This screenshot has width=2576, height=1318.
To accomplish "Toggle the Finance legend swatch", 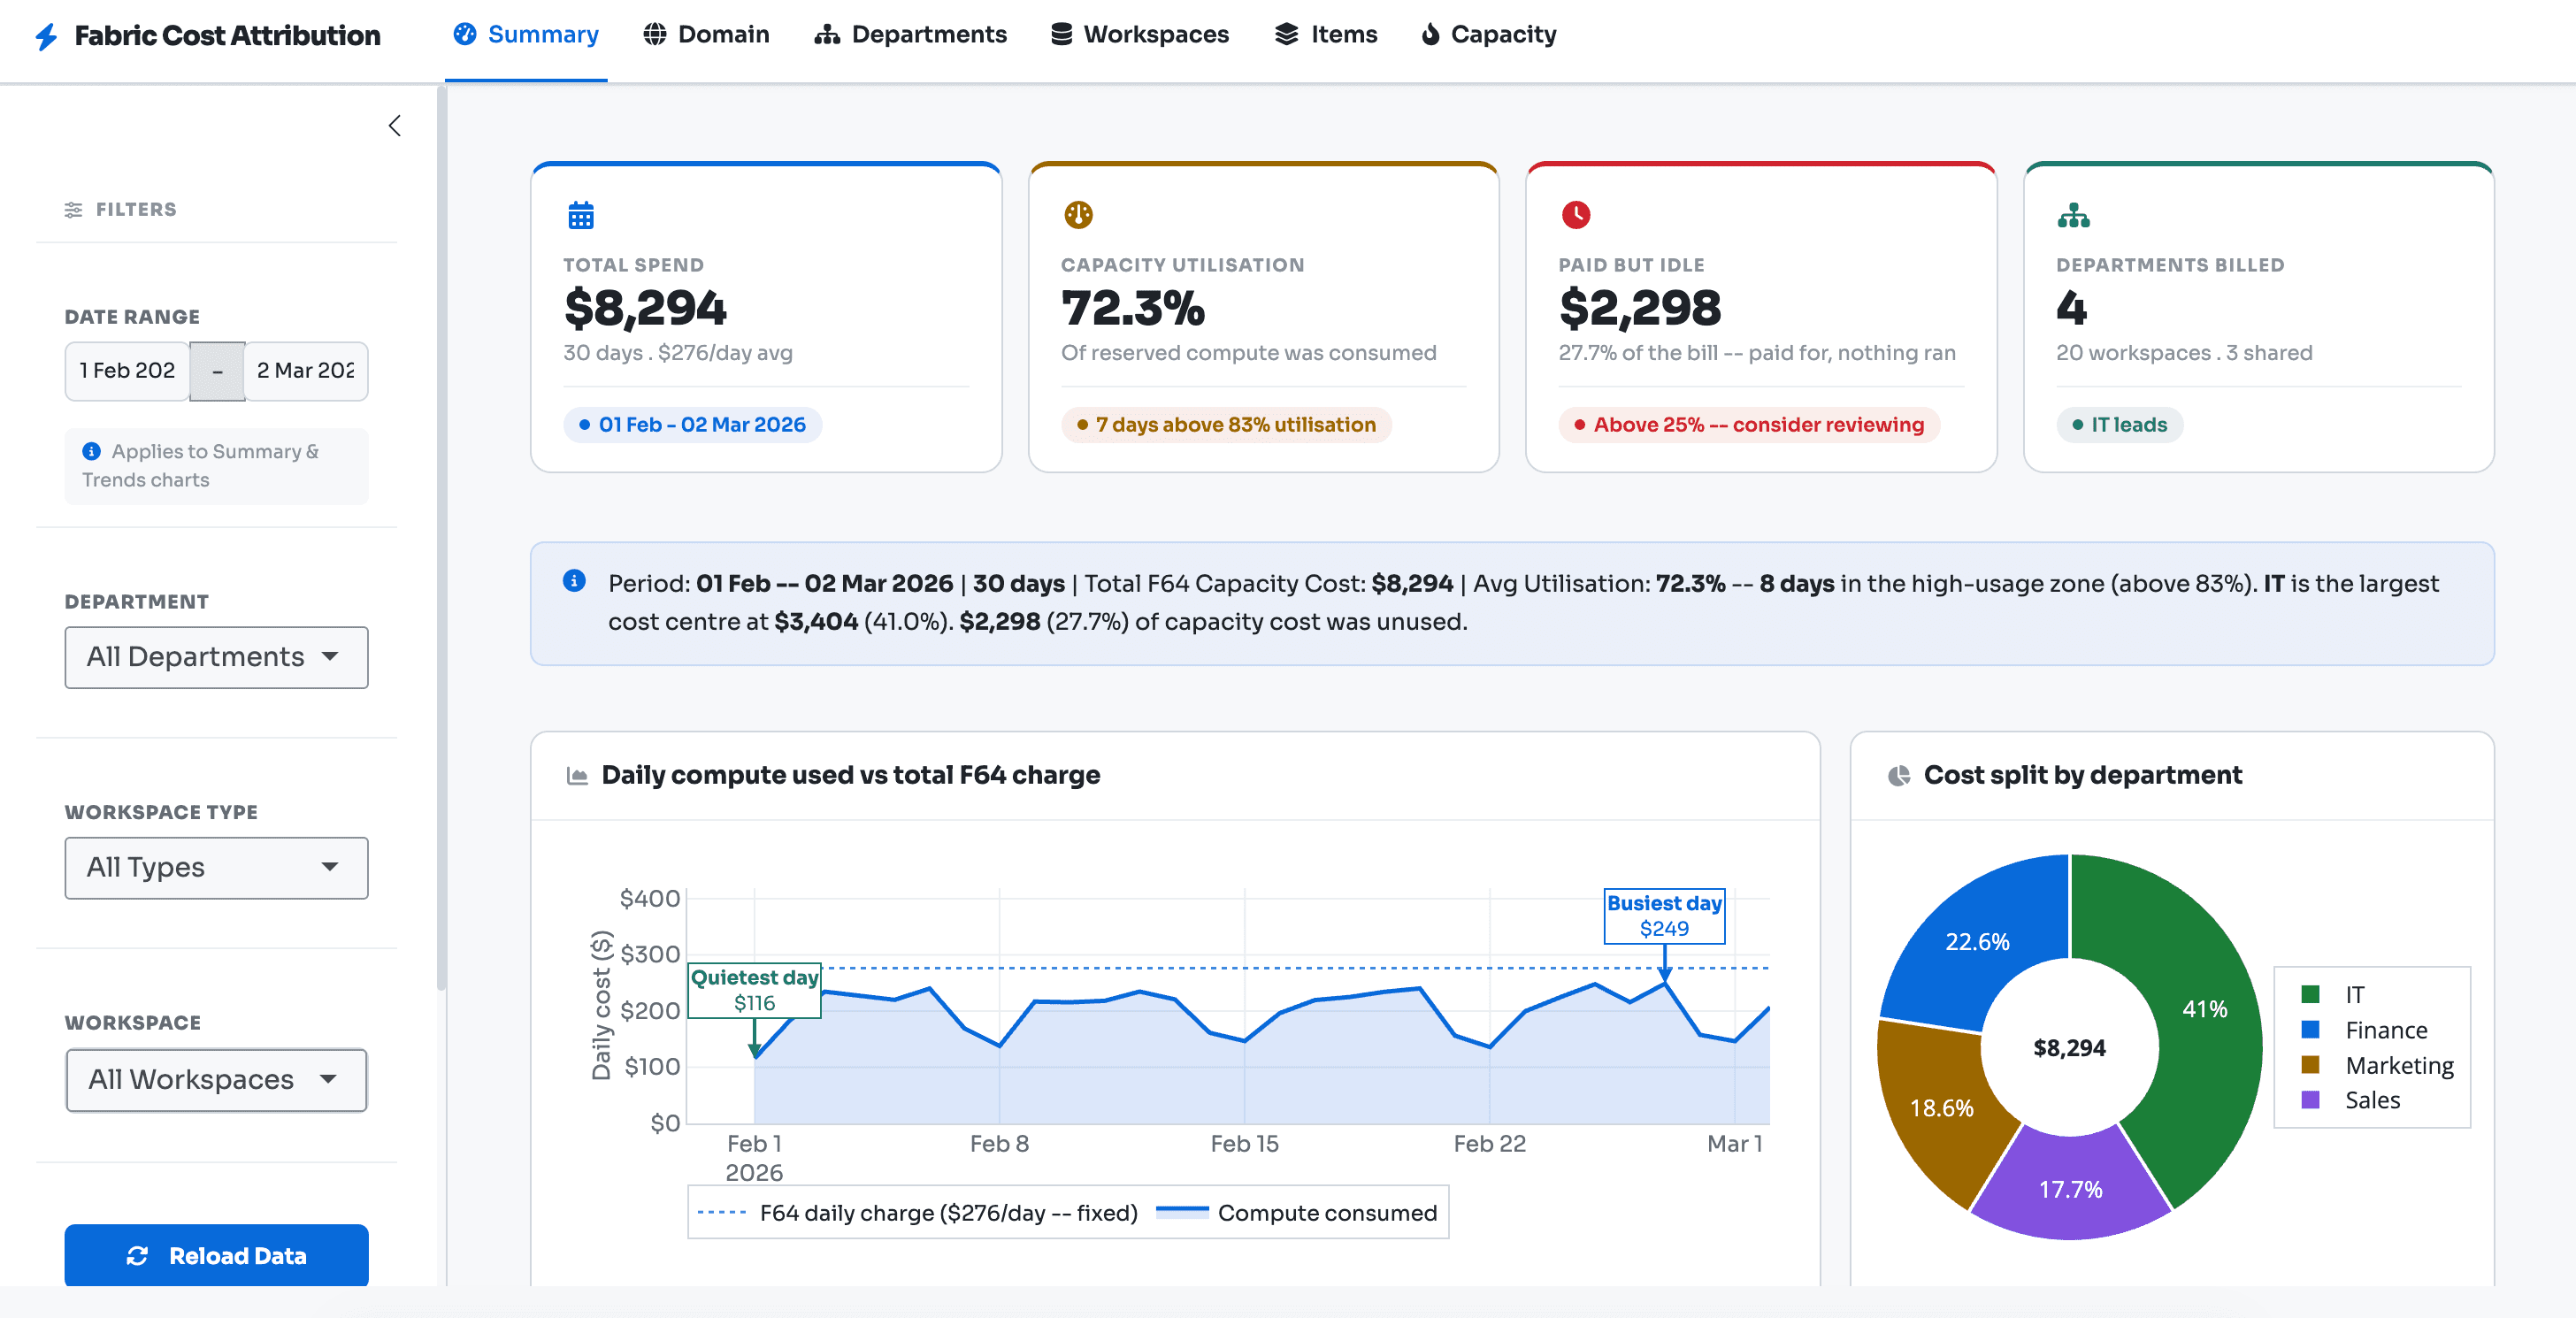I will coord(2310,1029).
